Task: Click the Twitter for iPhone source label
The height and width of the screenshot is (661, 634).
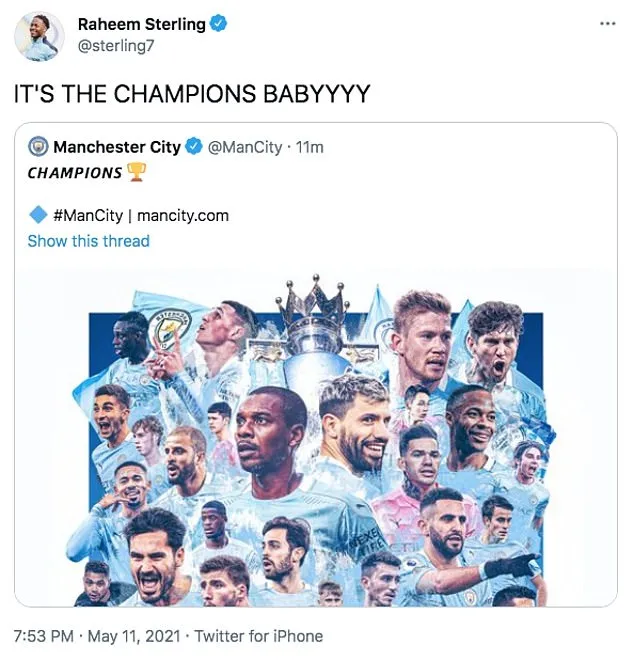Action: 258,636
